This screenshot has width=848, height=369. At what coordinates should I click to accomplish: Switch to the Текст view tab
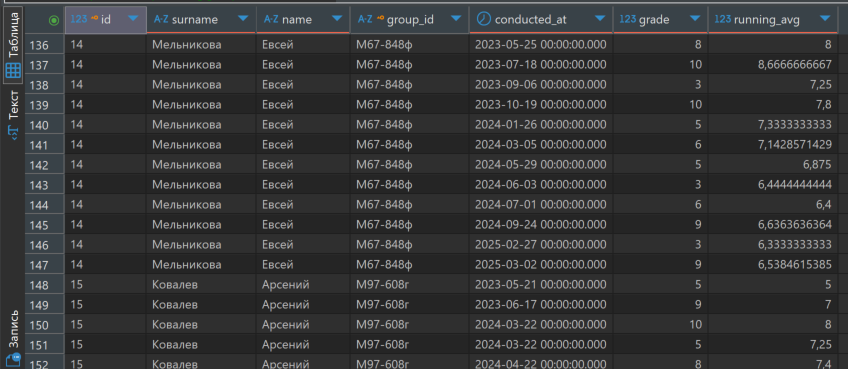click(x=14, y=114)
